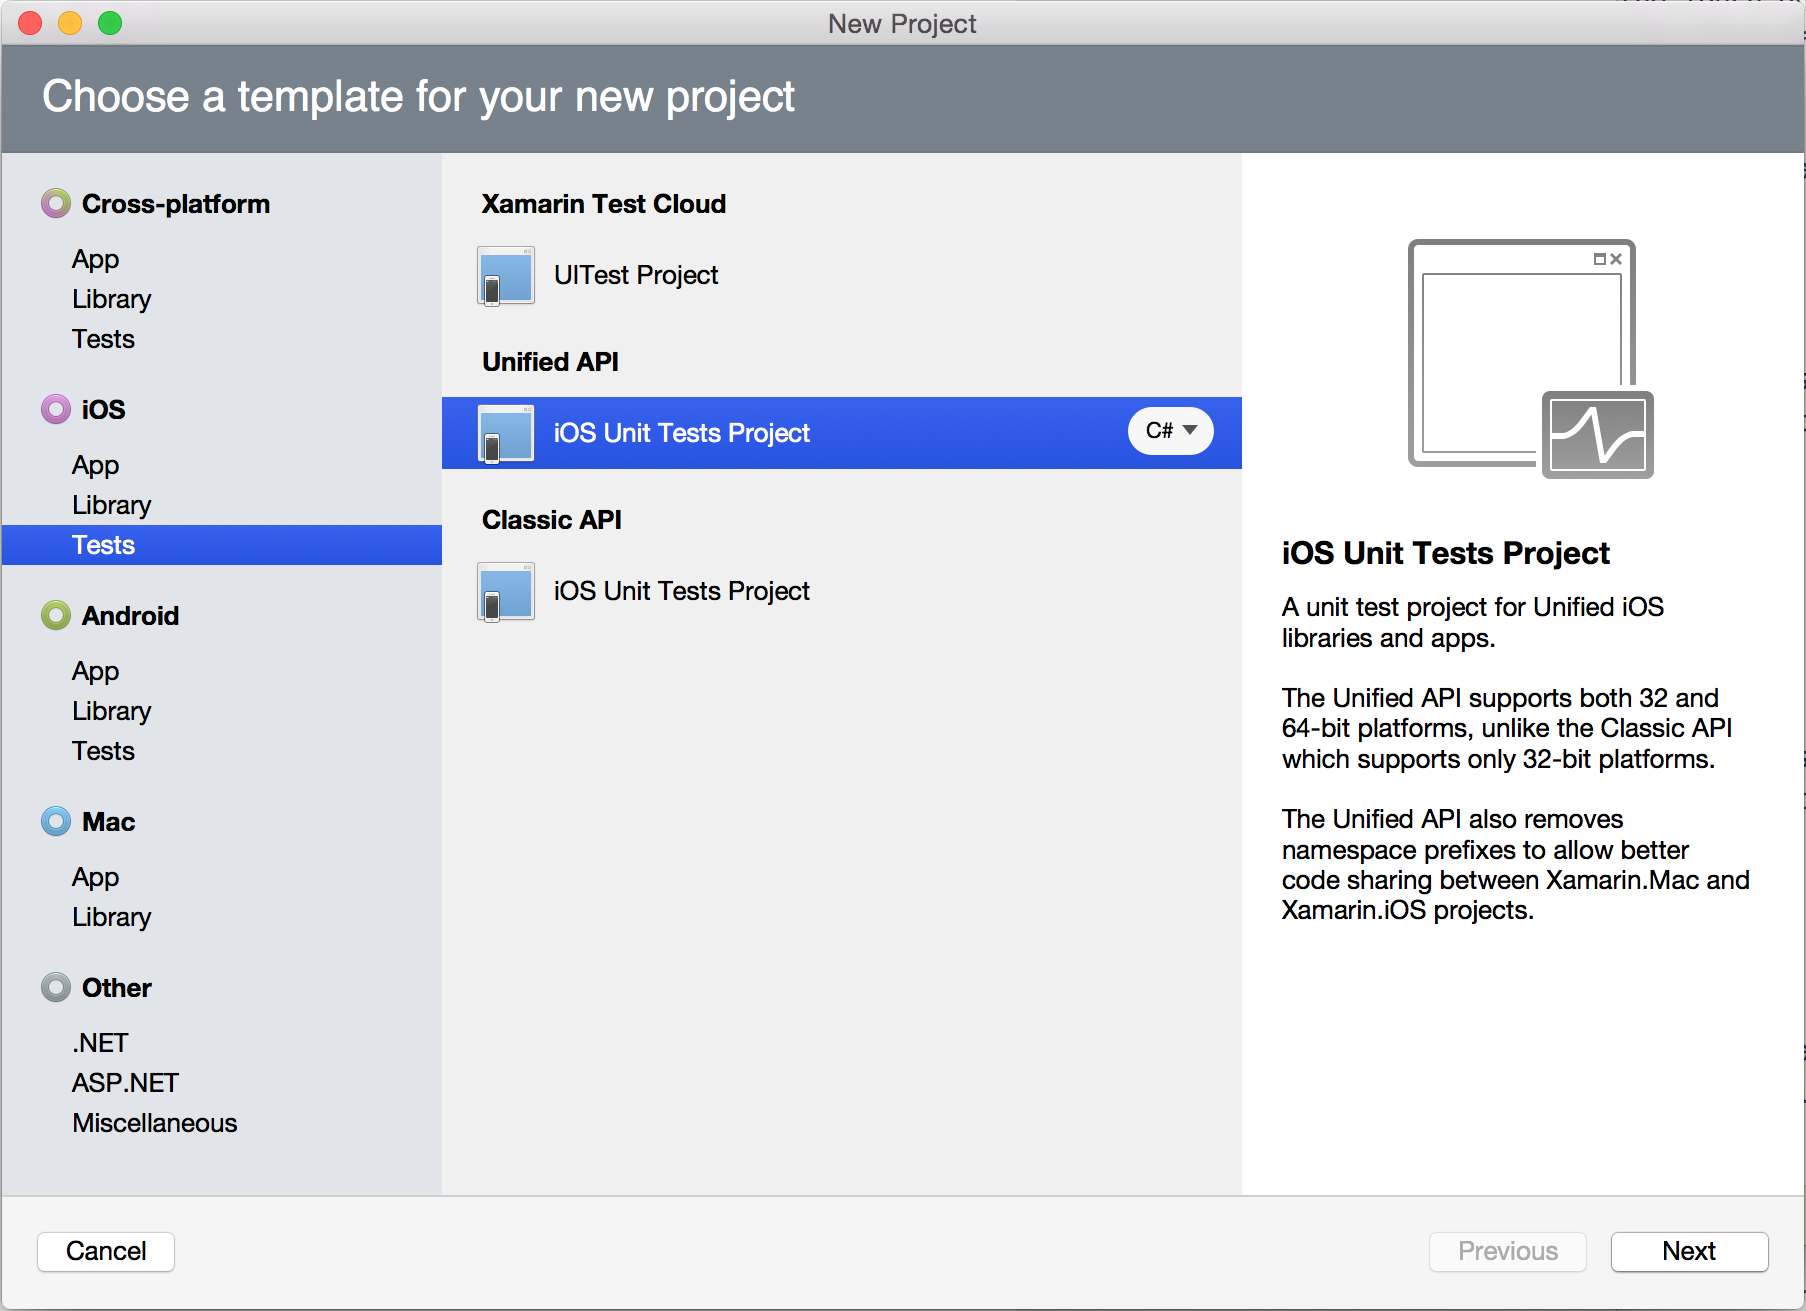Image resolution: width=1806 pixels, height=1311 pixels.
Task: Select App under Cross-platform
Action: 95,259
